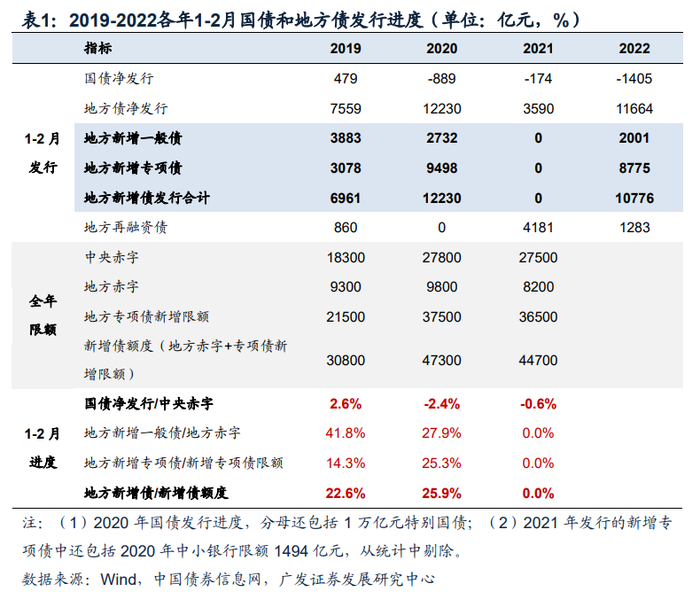Click the 2019 column header
This screenshot has height=600, width=700.
pos(345,48)
